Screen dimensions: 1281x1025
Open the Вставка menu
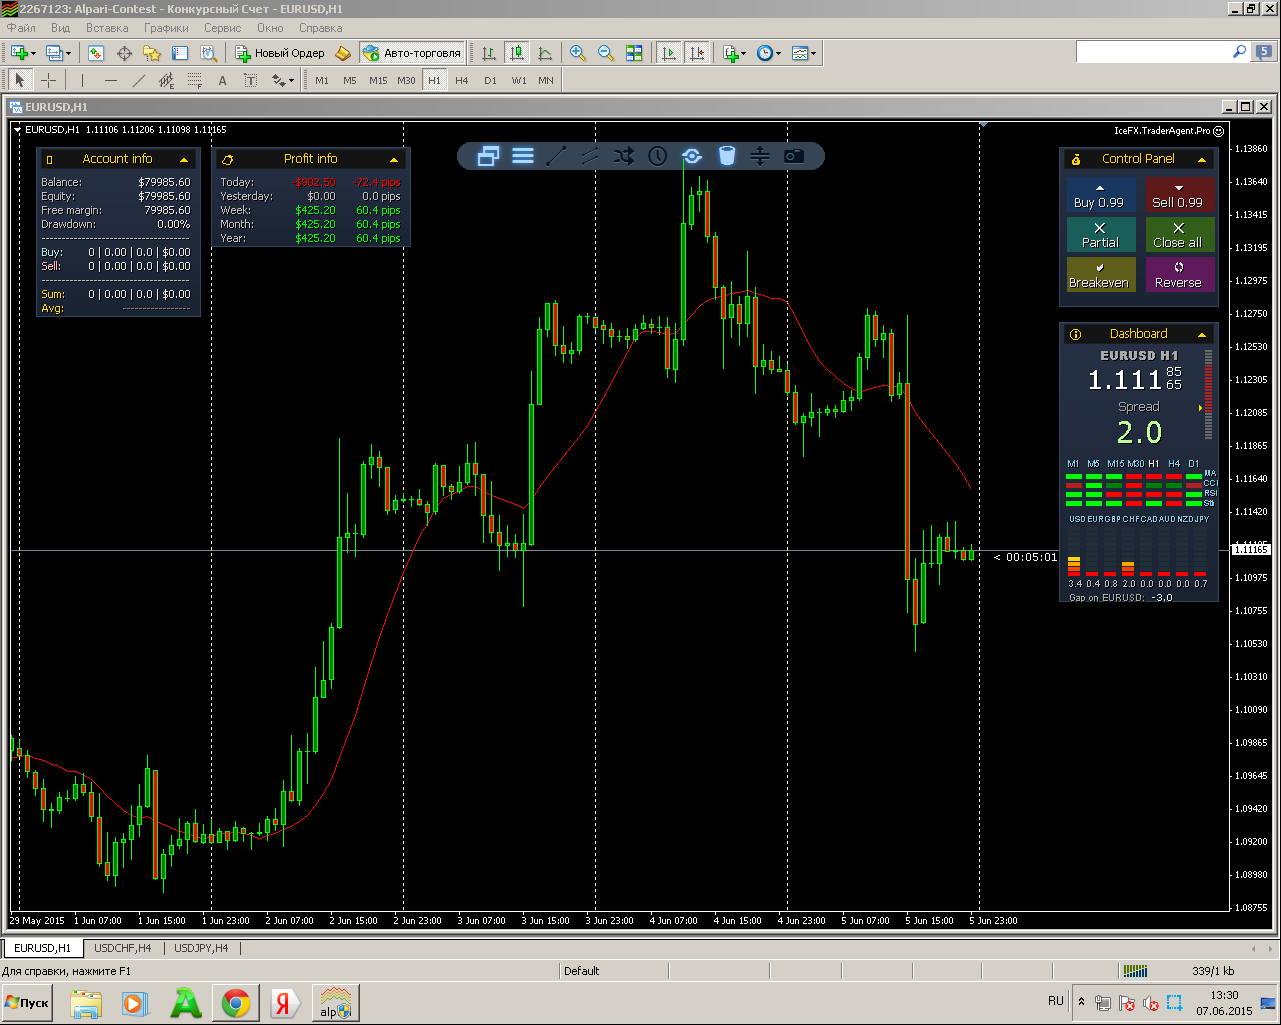pyautogui.click(x=107, y=28)
